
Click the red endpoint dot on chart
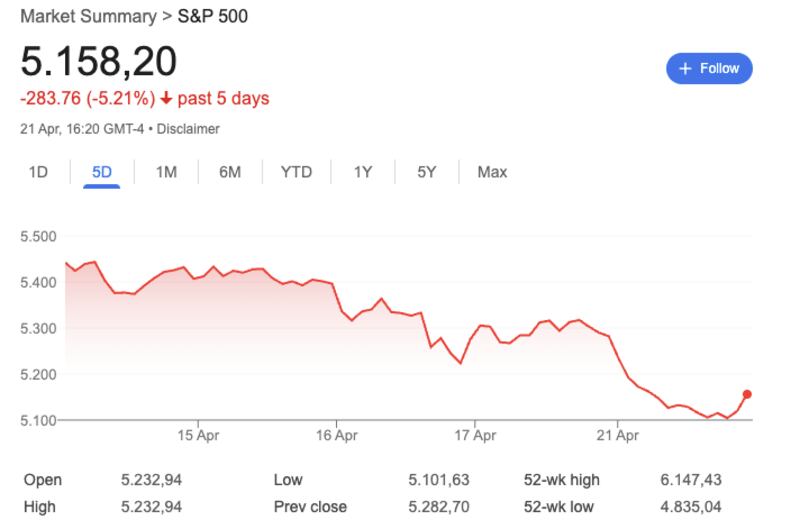pyautogui.click(x=747, y=395)
